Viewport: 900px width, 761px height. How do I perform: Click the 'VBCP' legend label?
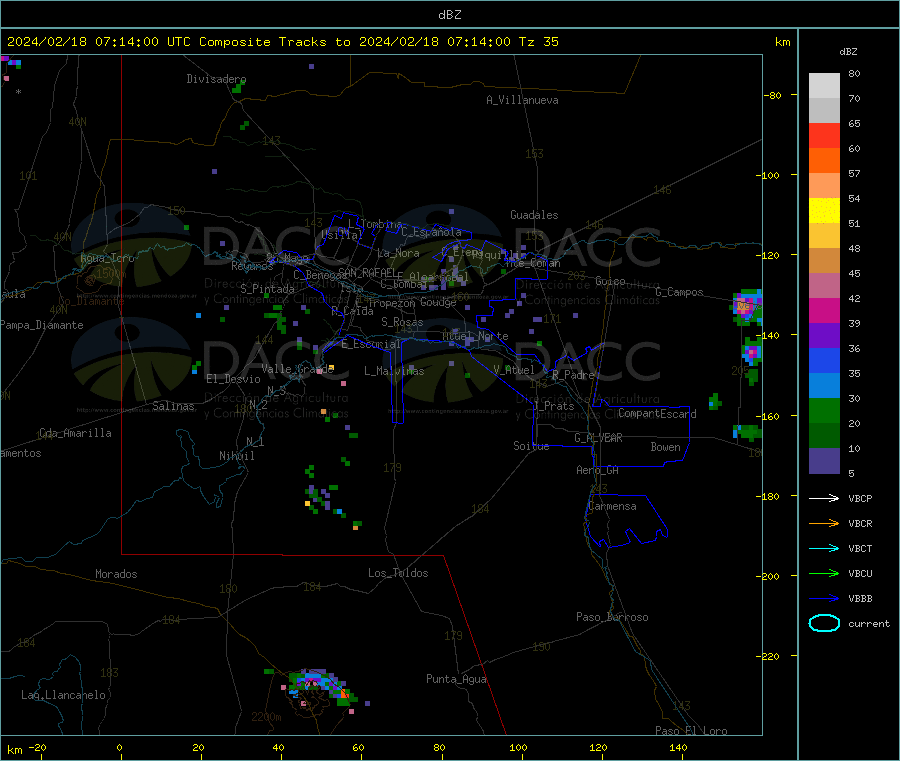click(860, 498)
